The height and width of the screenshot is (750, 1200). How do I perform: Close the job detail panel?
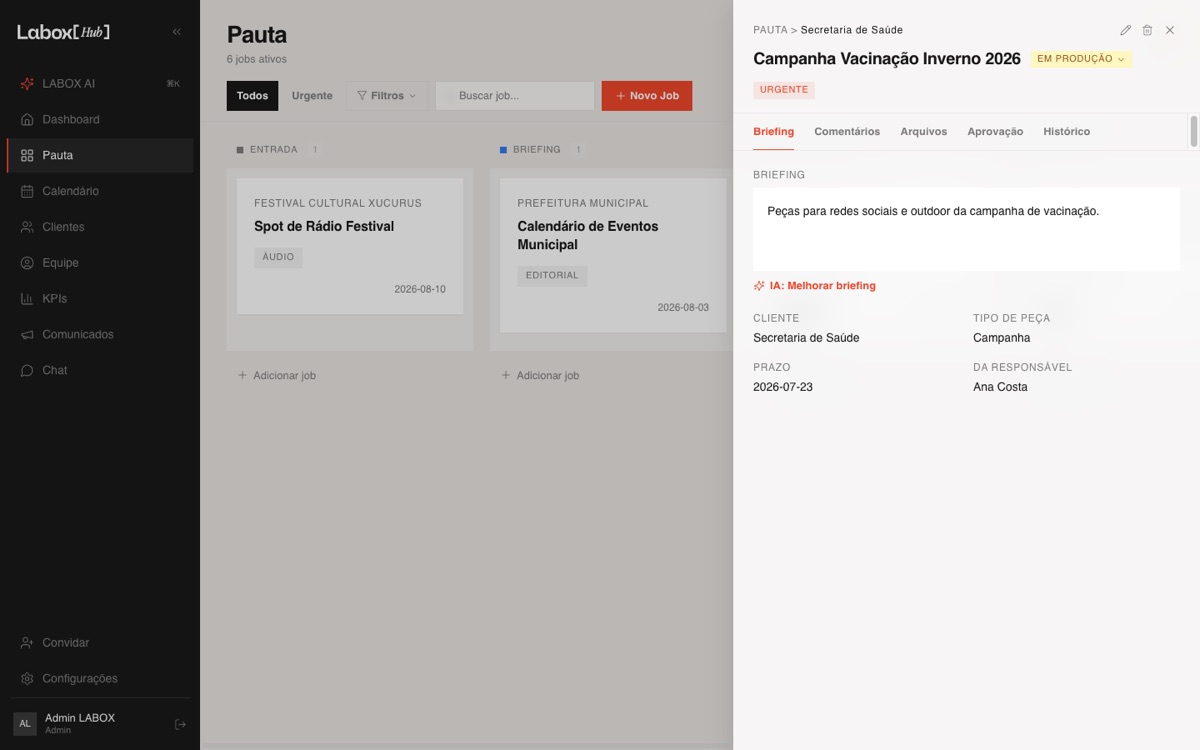click(x=1170, y=31)
